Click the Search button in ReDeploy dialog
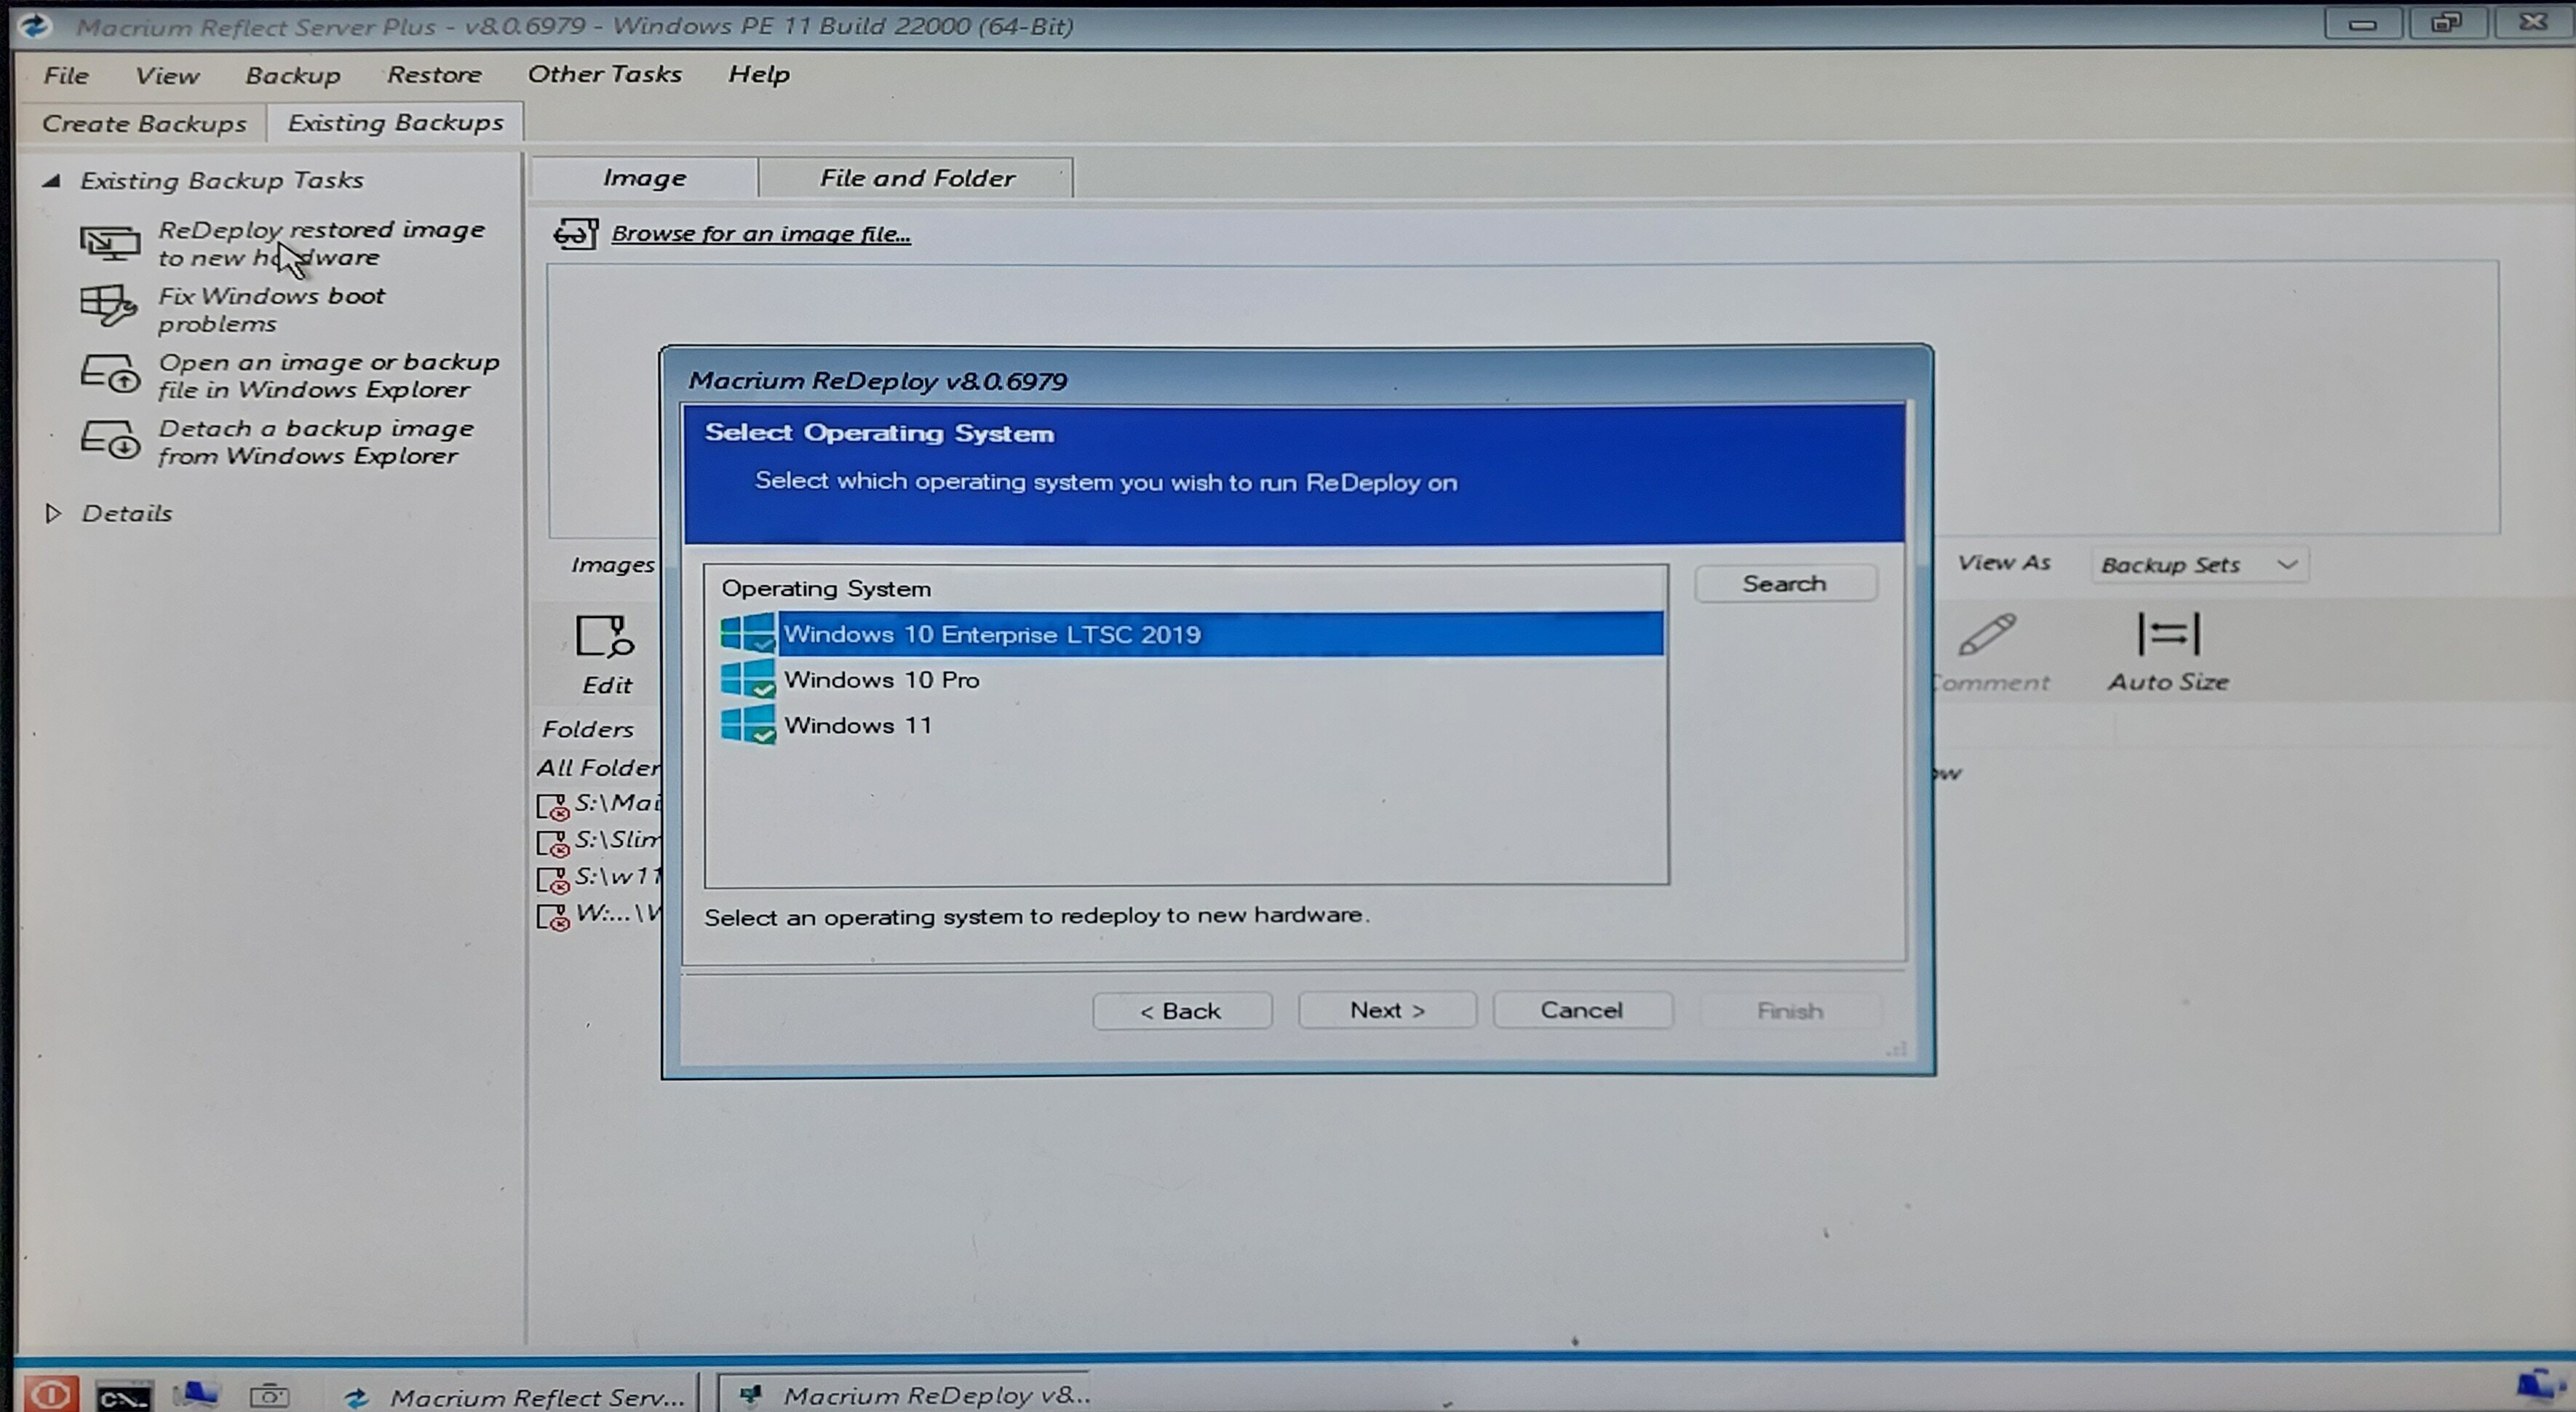2576x1412 pixels. (1783, 584)
